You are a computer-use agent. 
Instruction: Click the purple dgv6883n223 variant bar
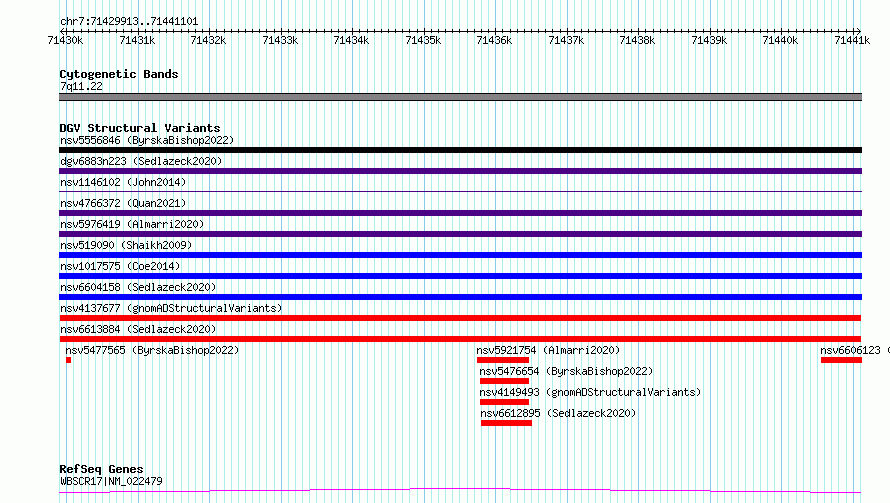[x=460, y=171]
